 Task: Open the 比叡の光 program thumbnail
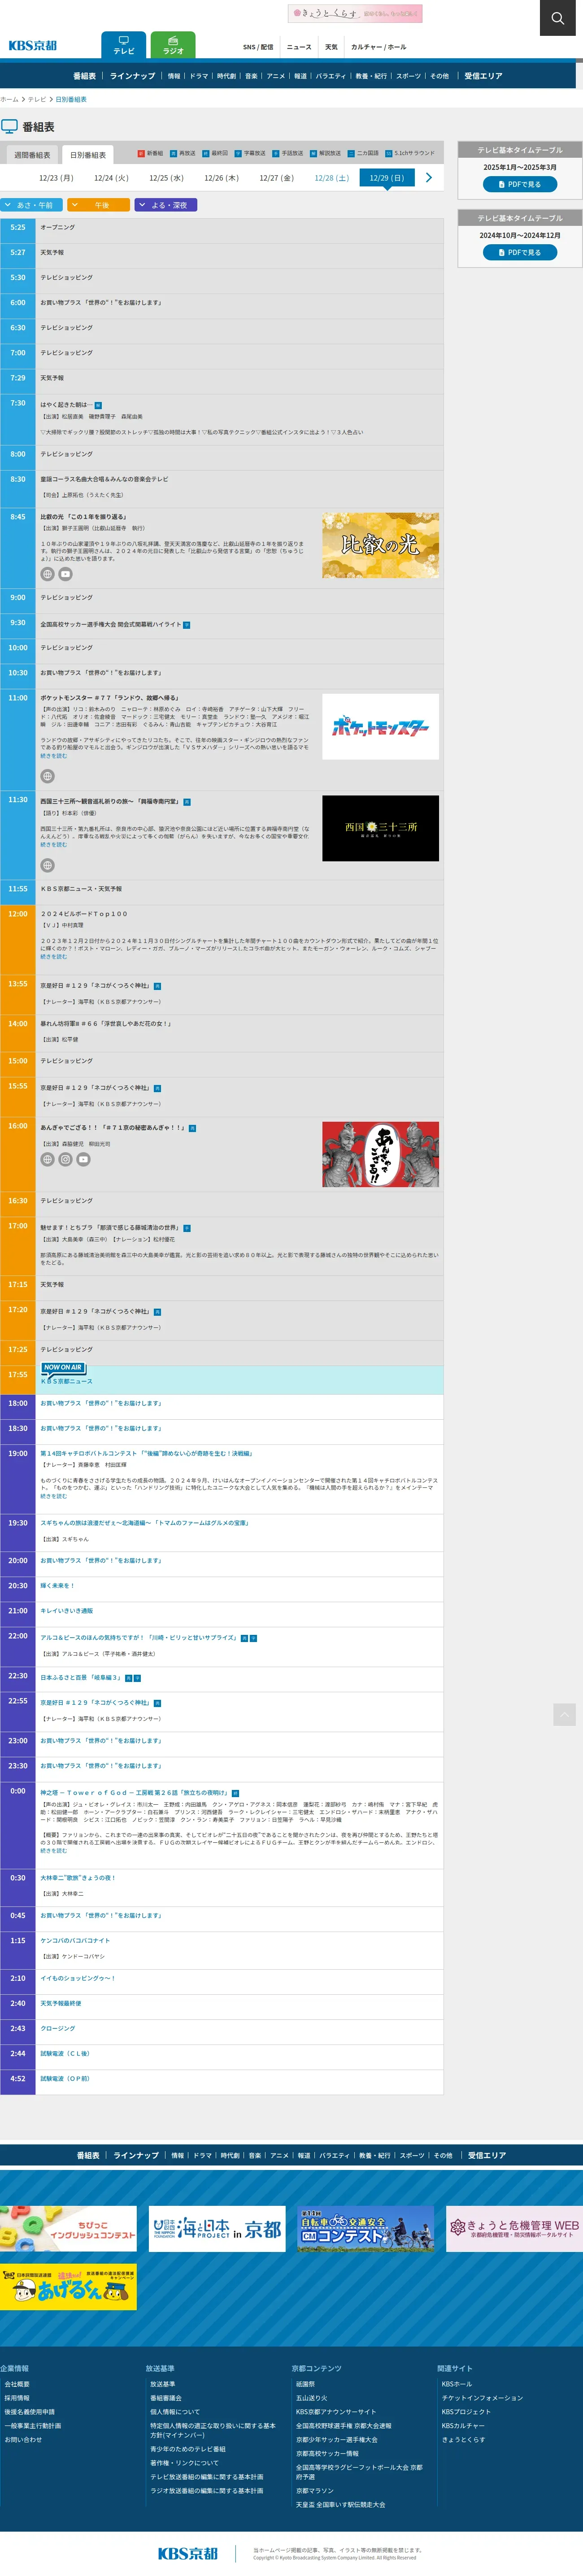coord(380,545)
